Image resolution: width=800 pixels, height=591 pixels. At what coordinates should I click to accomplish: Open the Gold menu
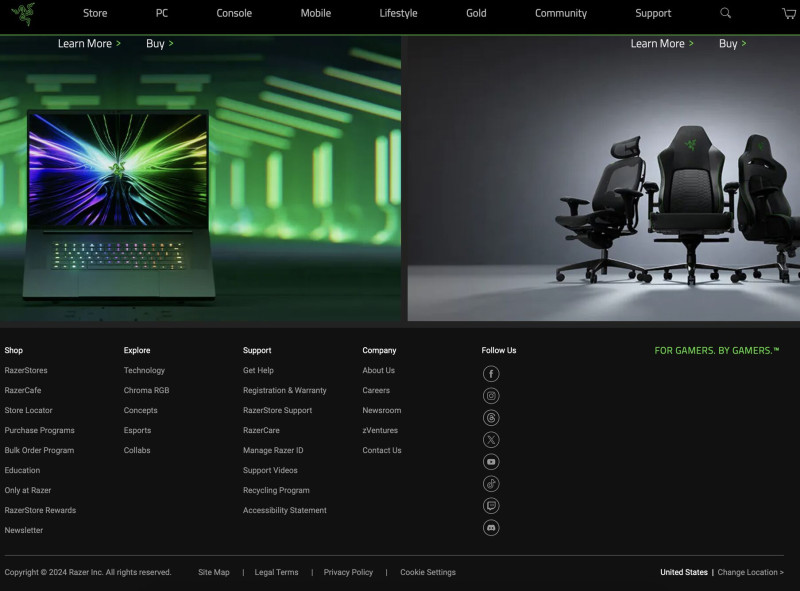(x=476, y=13)
